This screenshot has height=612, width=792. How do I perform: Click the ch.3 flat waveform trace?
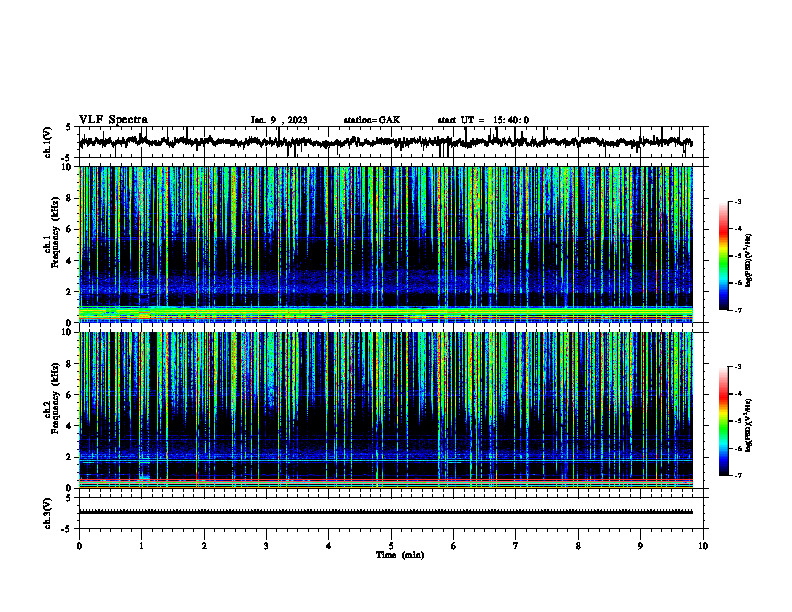[x=385, y=512]
